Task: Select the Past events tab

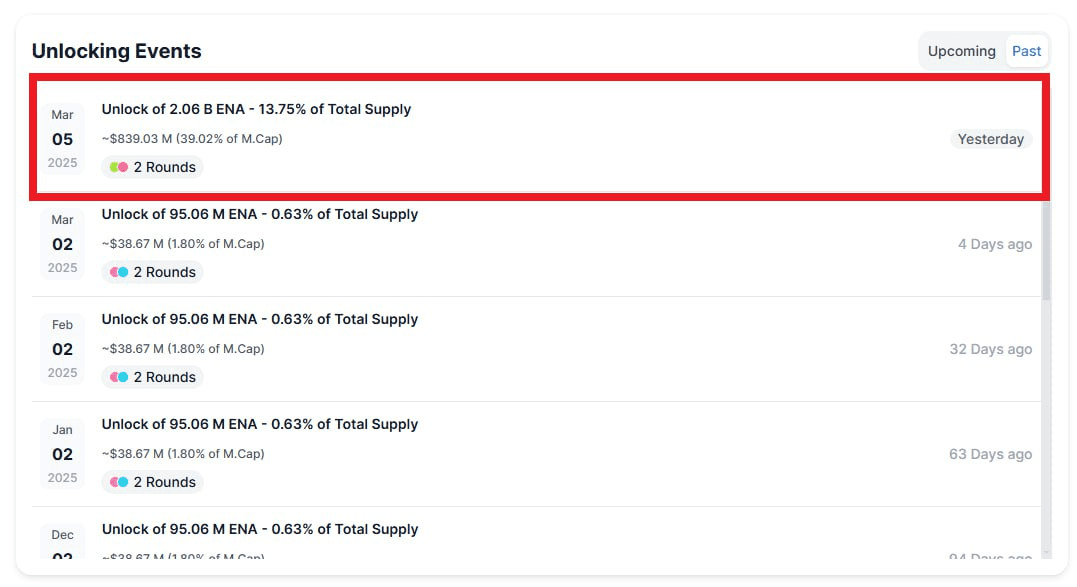Action: (x=1026, y=51)
